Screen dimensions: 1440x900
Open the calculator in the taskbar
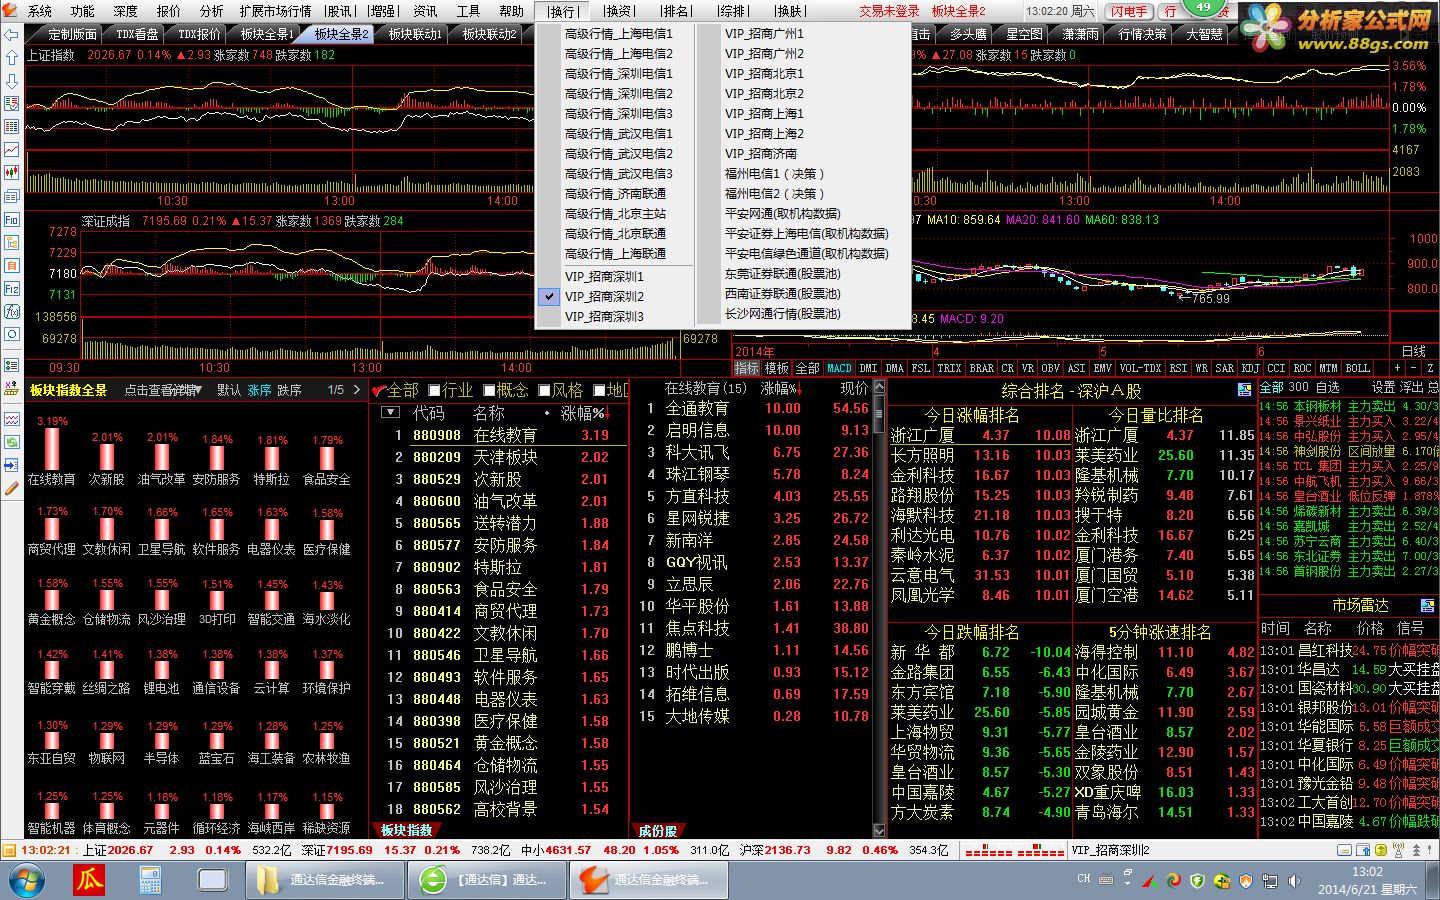click(x=150, y=880)
